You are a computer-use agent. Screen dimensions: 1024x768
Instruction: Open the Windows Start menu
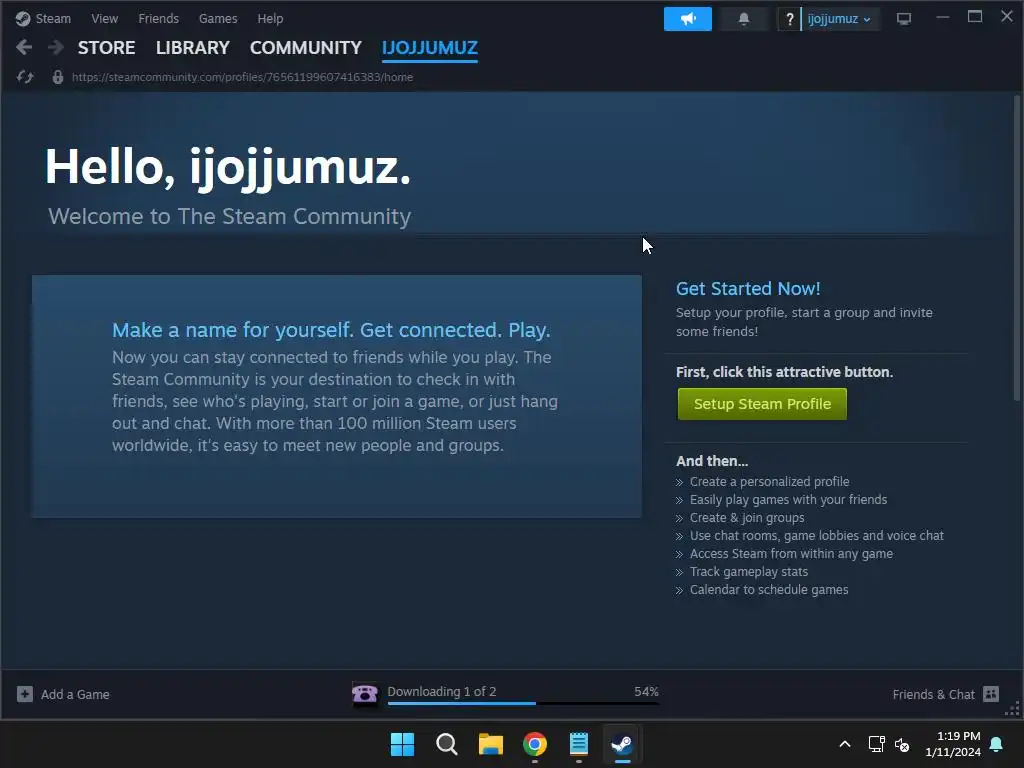coord(402,744)
